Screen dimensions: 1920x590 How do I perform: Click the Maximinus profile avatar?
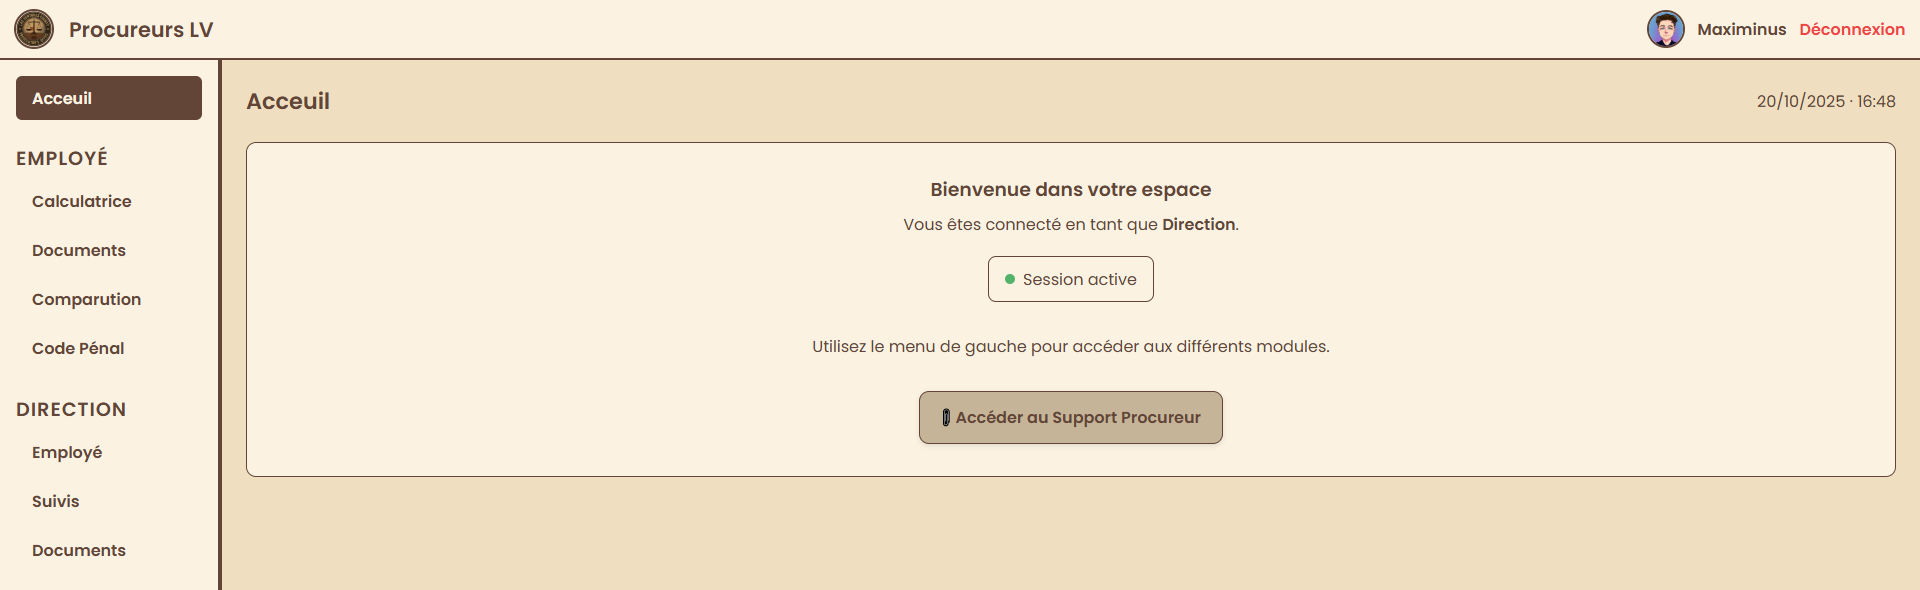[x=1665, y=29]
